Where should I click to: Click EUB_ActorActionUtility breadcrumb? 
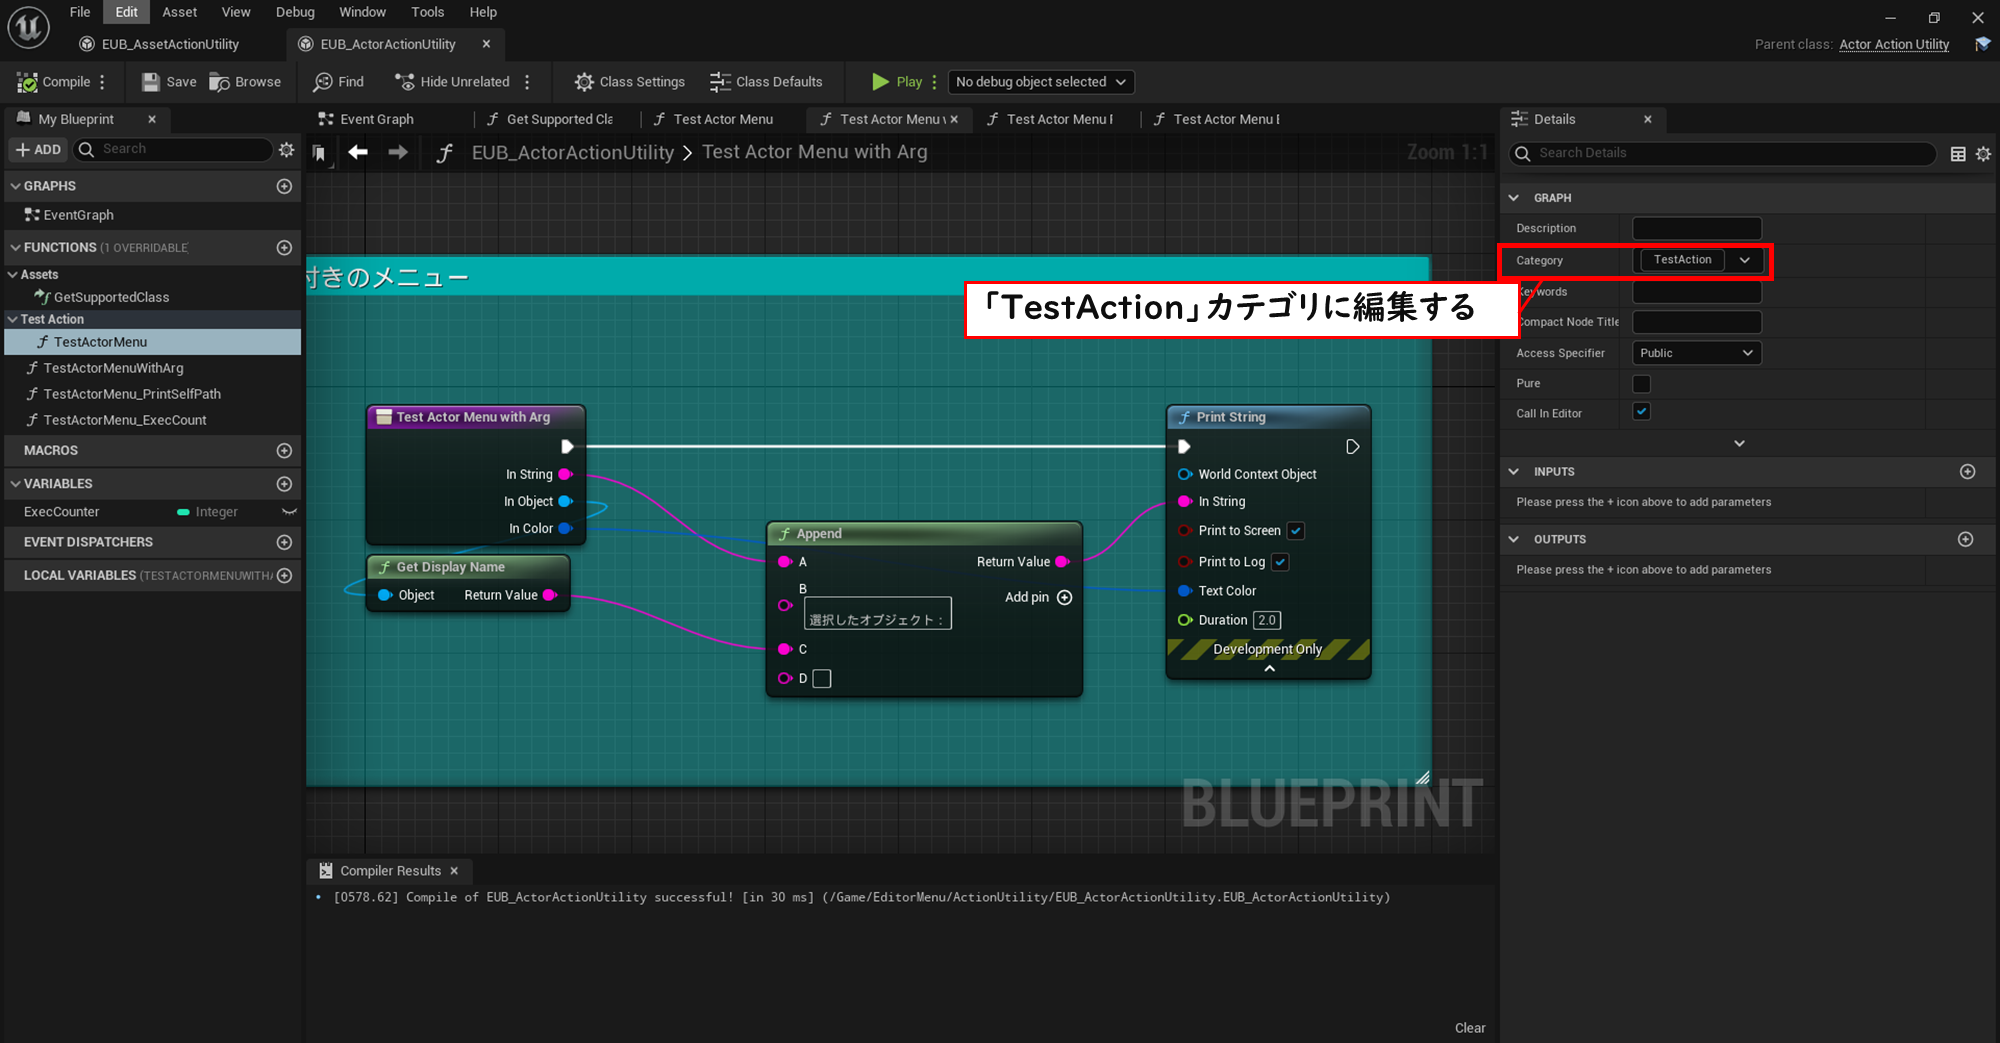click(573, 152)
